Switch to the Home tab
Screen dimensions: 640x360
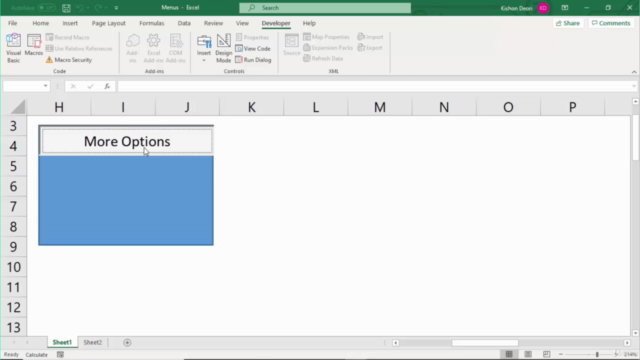(40, 23)
